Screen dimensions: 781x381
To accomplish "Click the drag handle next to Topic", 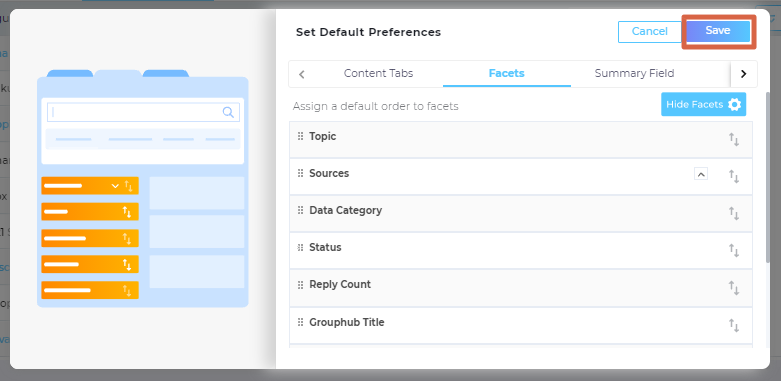I will (x=300, y=136).
